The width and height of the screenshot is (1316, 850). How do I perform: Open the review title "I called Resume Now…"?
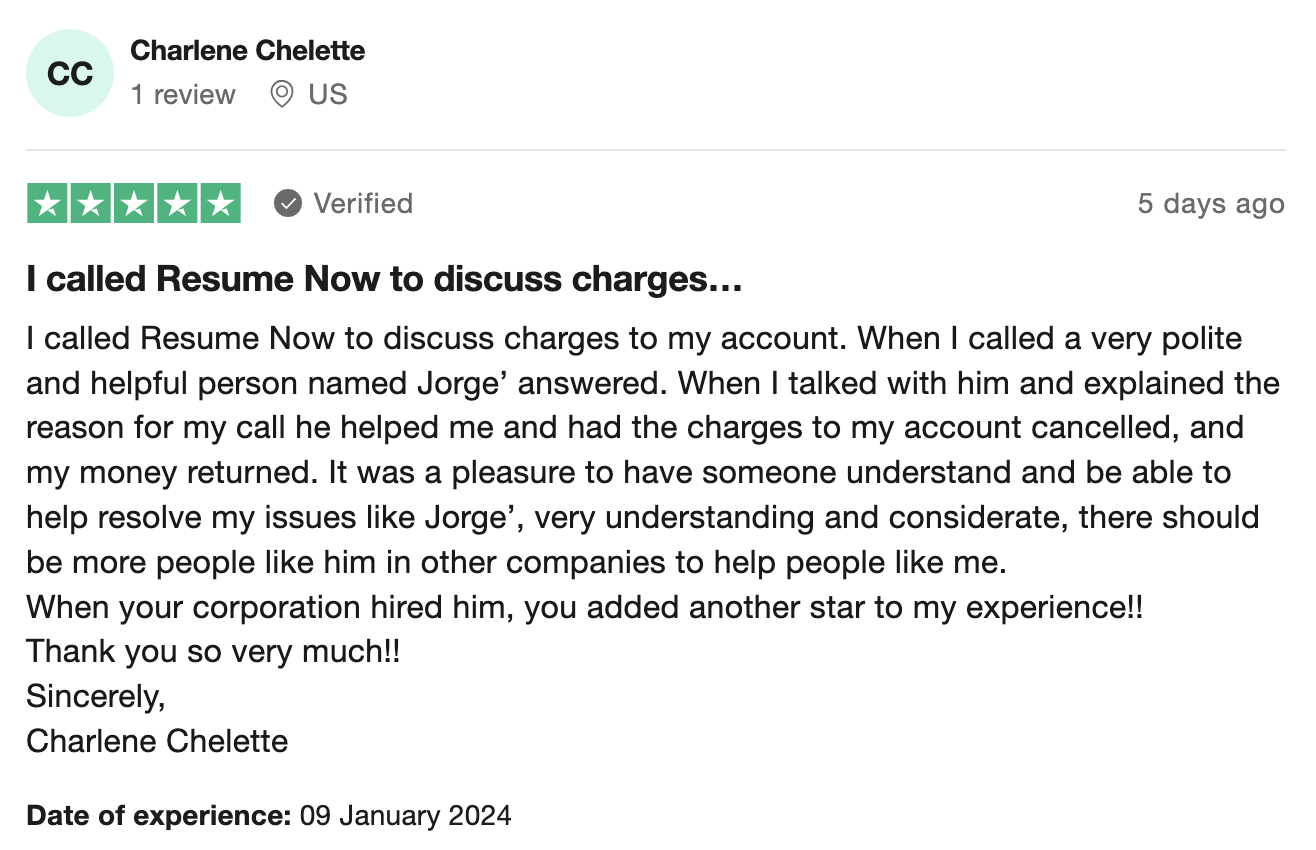[384, 280]
